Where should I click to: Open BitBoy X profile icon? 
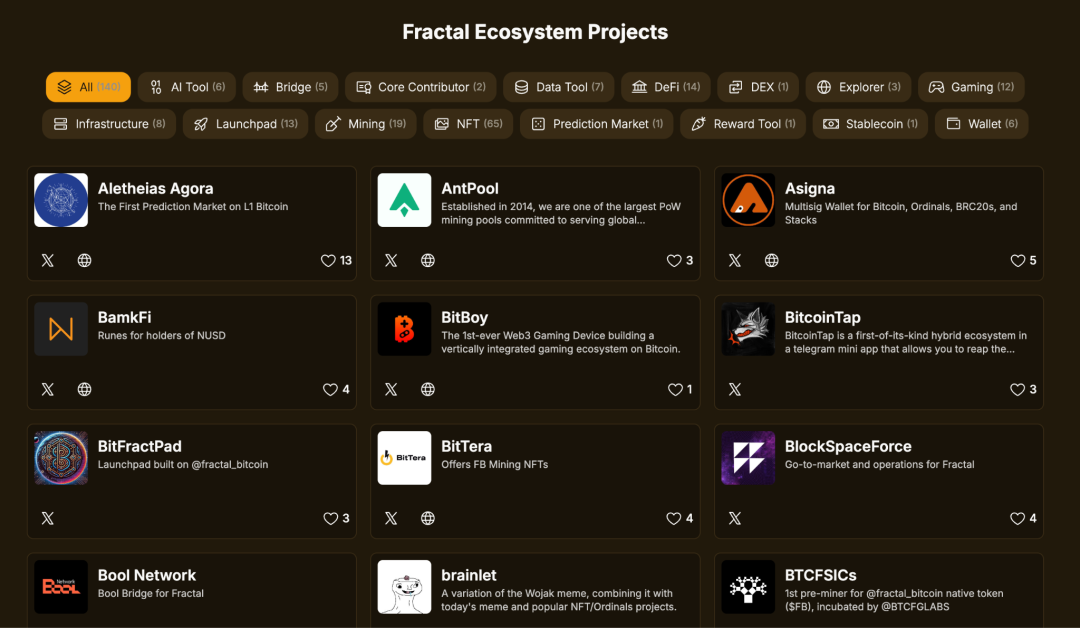tap(391, 389)
